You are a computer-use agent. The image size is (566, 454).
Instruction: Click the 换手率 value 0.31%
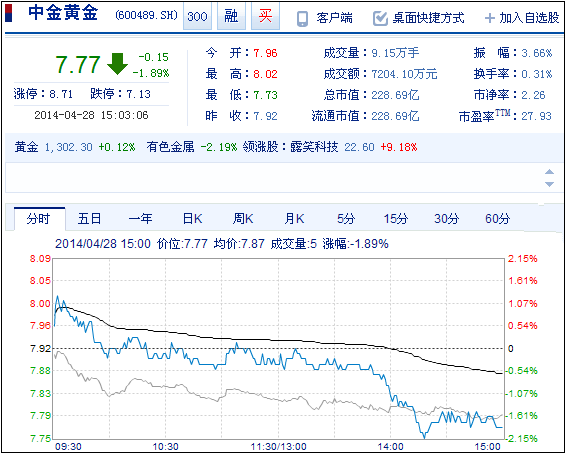(x=537, y=74)
